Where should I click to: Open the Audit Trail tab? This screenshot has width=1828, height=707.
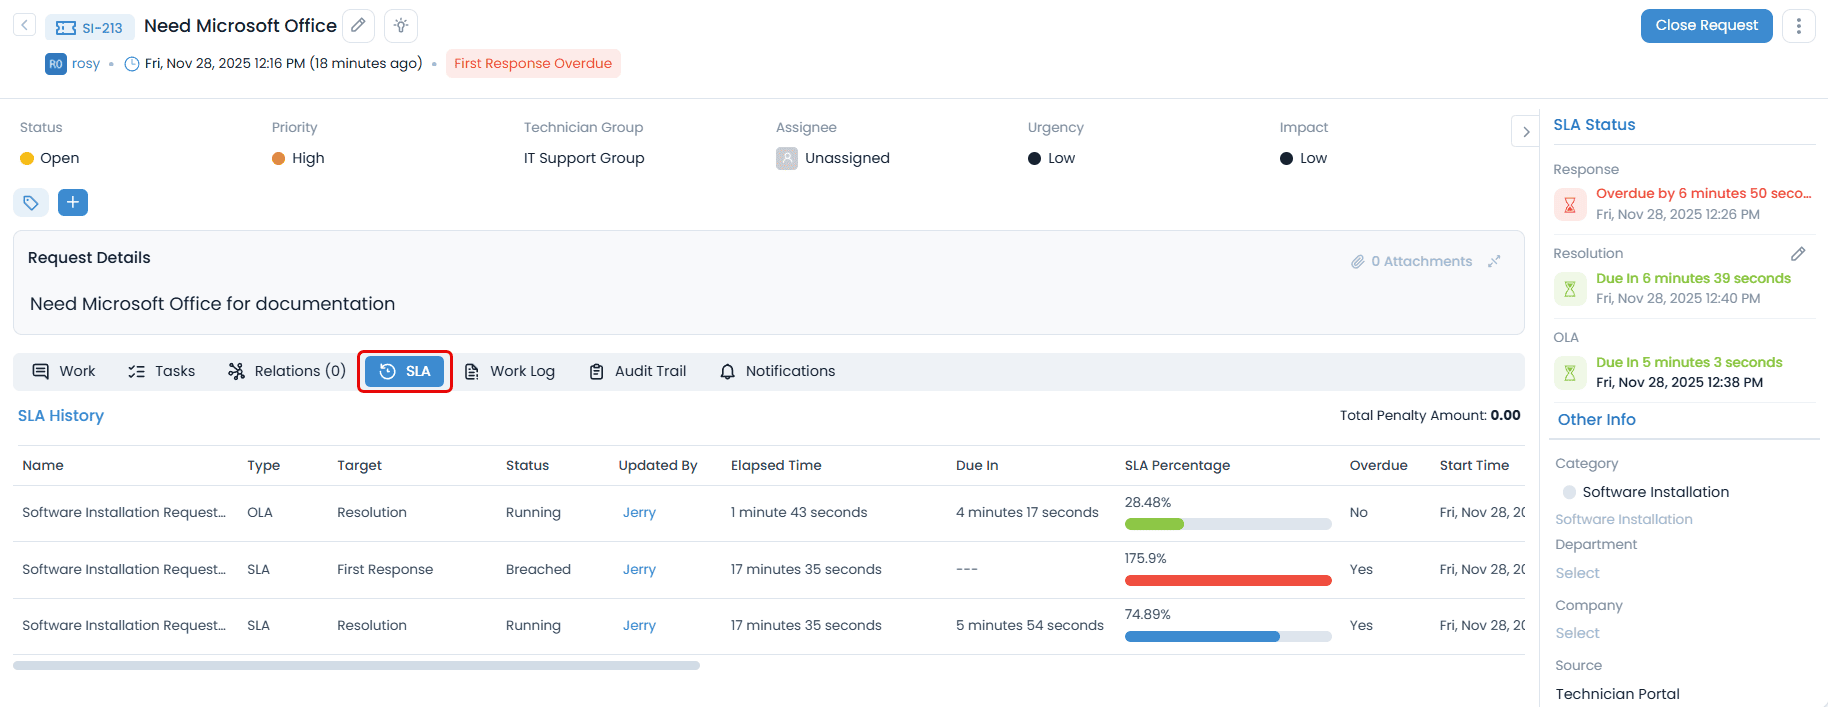click(x=638, y=371)
